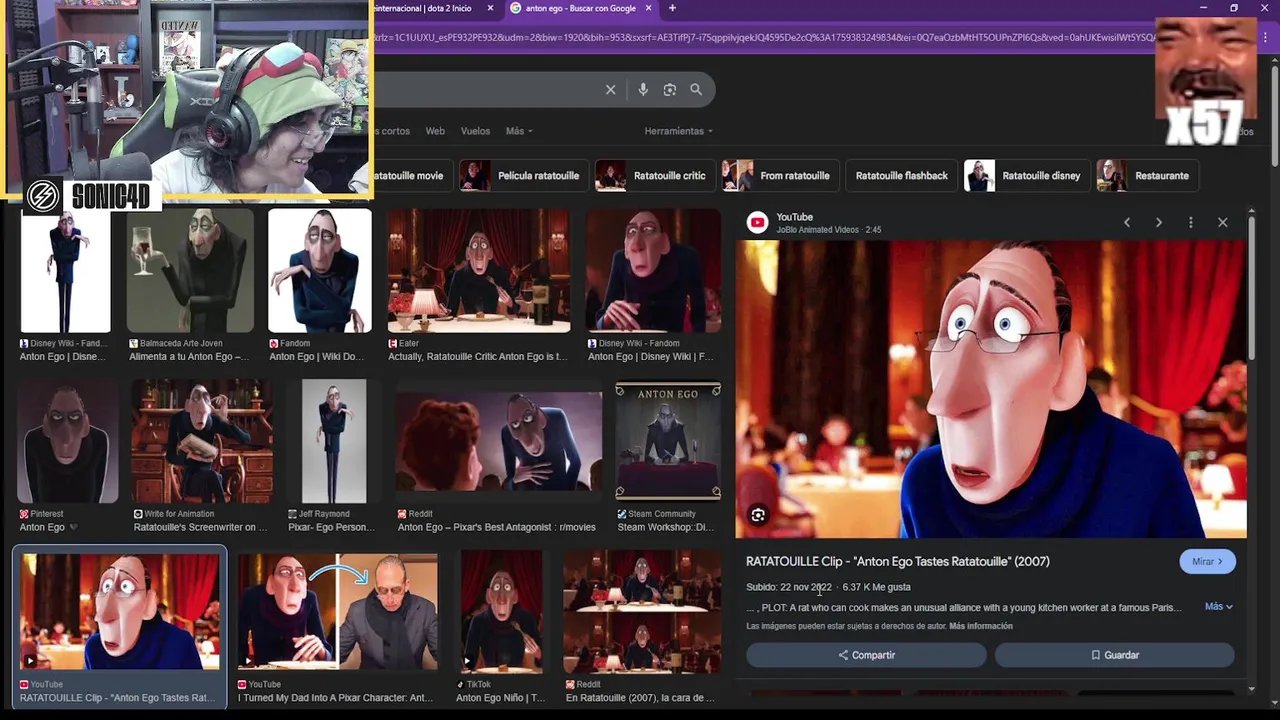Close the 'anton ego - Buscar con Google' tab
1280x720 pixels.
point(648,8)
